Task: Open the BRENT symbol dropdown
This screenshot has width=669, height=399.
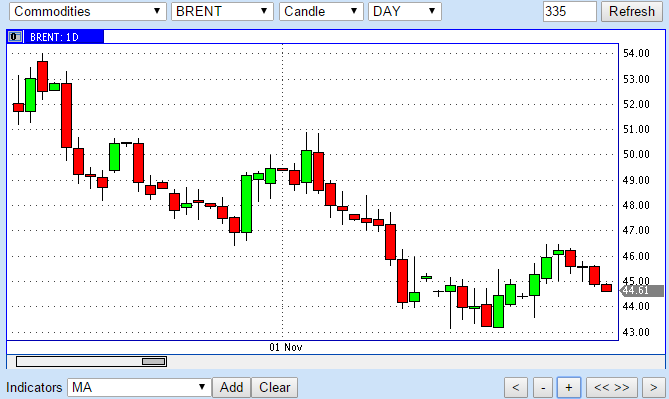Action: click(x=222, y=12)
